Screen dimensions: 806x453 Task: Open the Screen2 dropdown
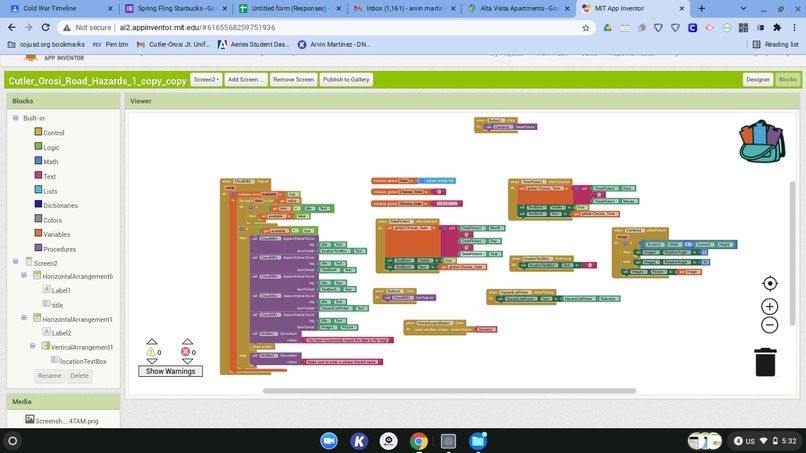[206, 80]
